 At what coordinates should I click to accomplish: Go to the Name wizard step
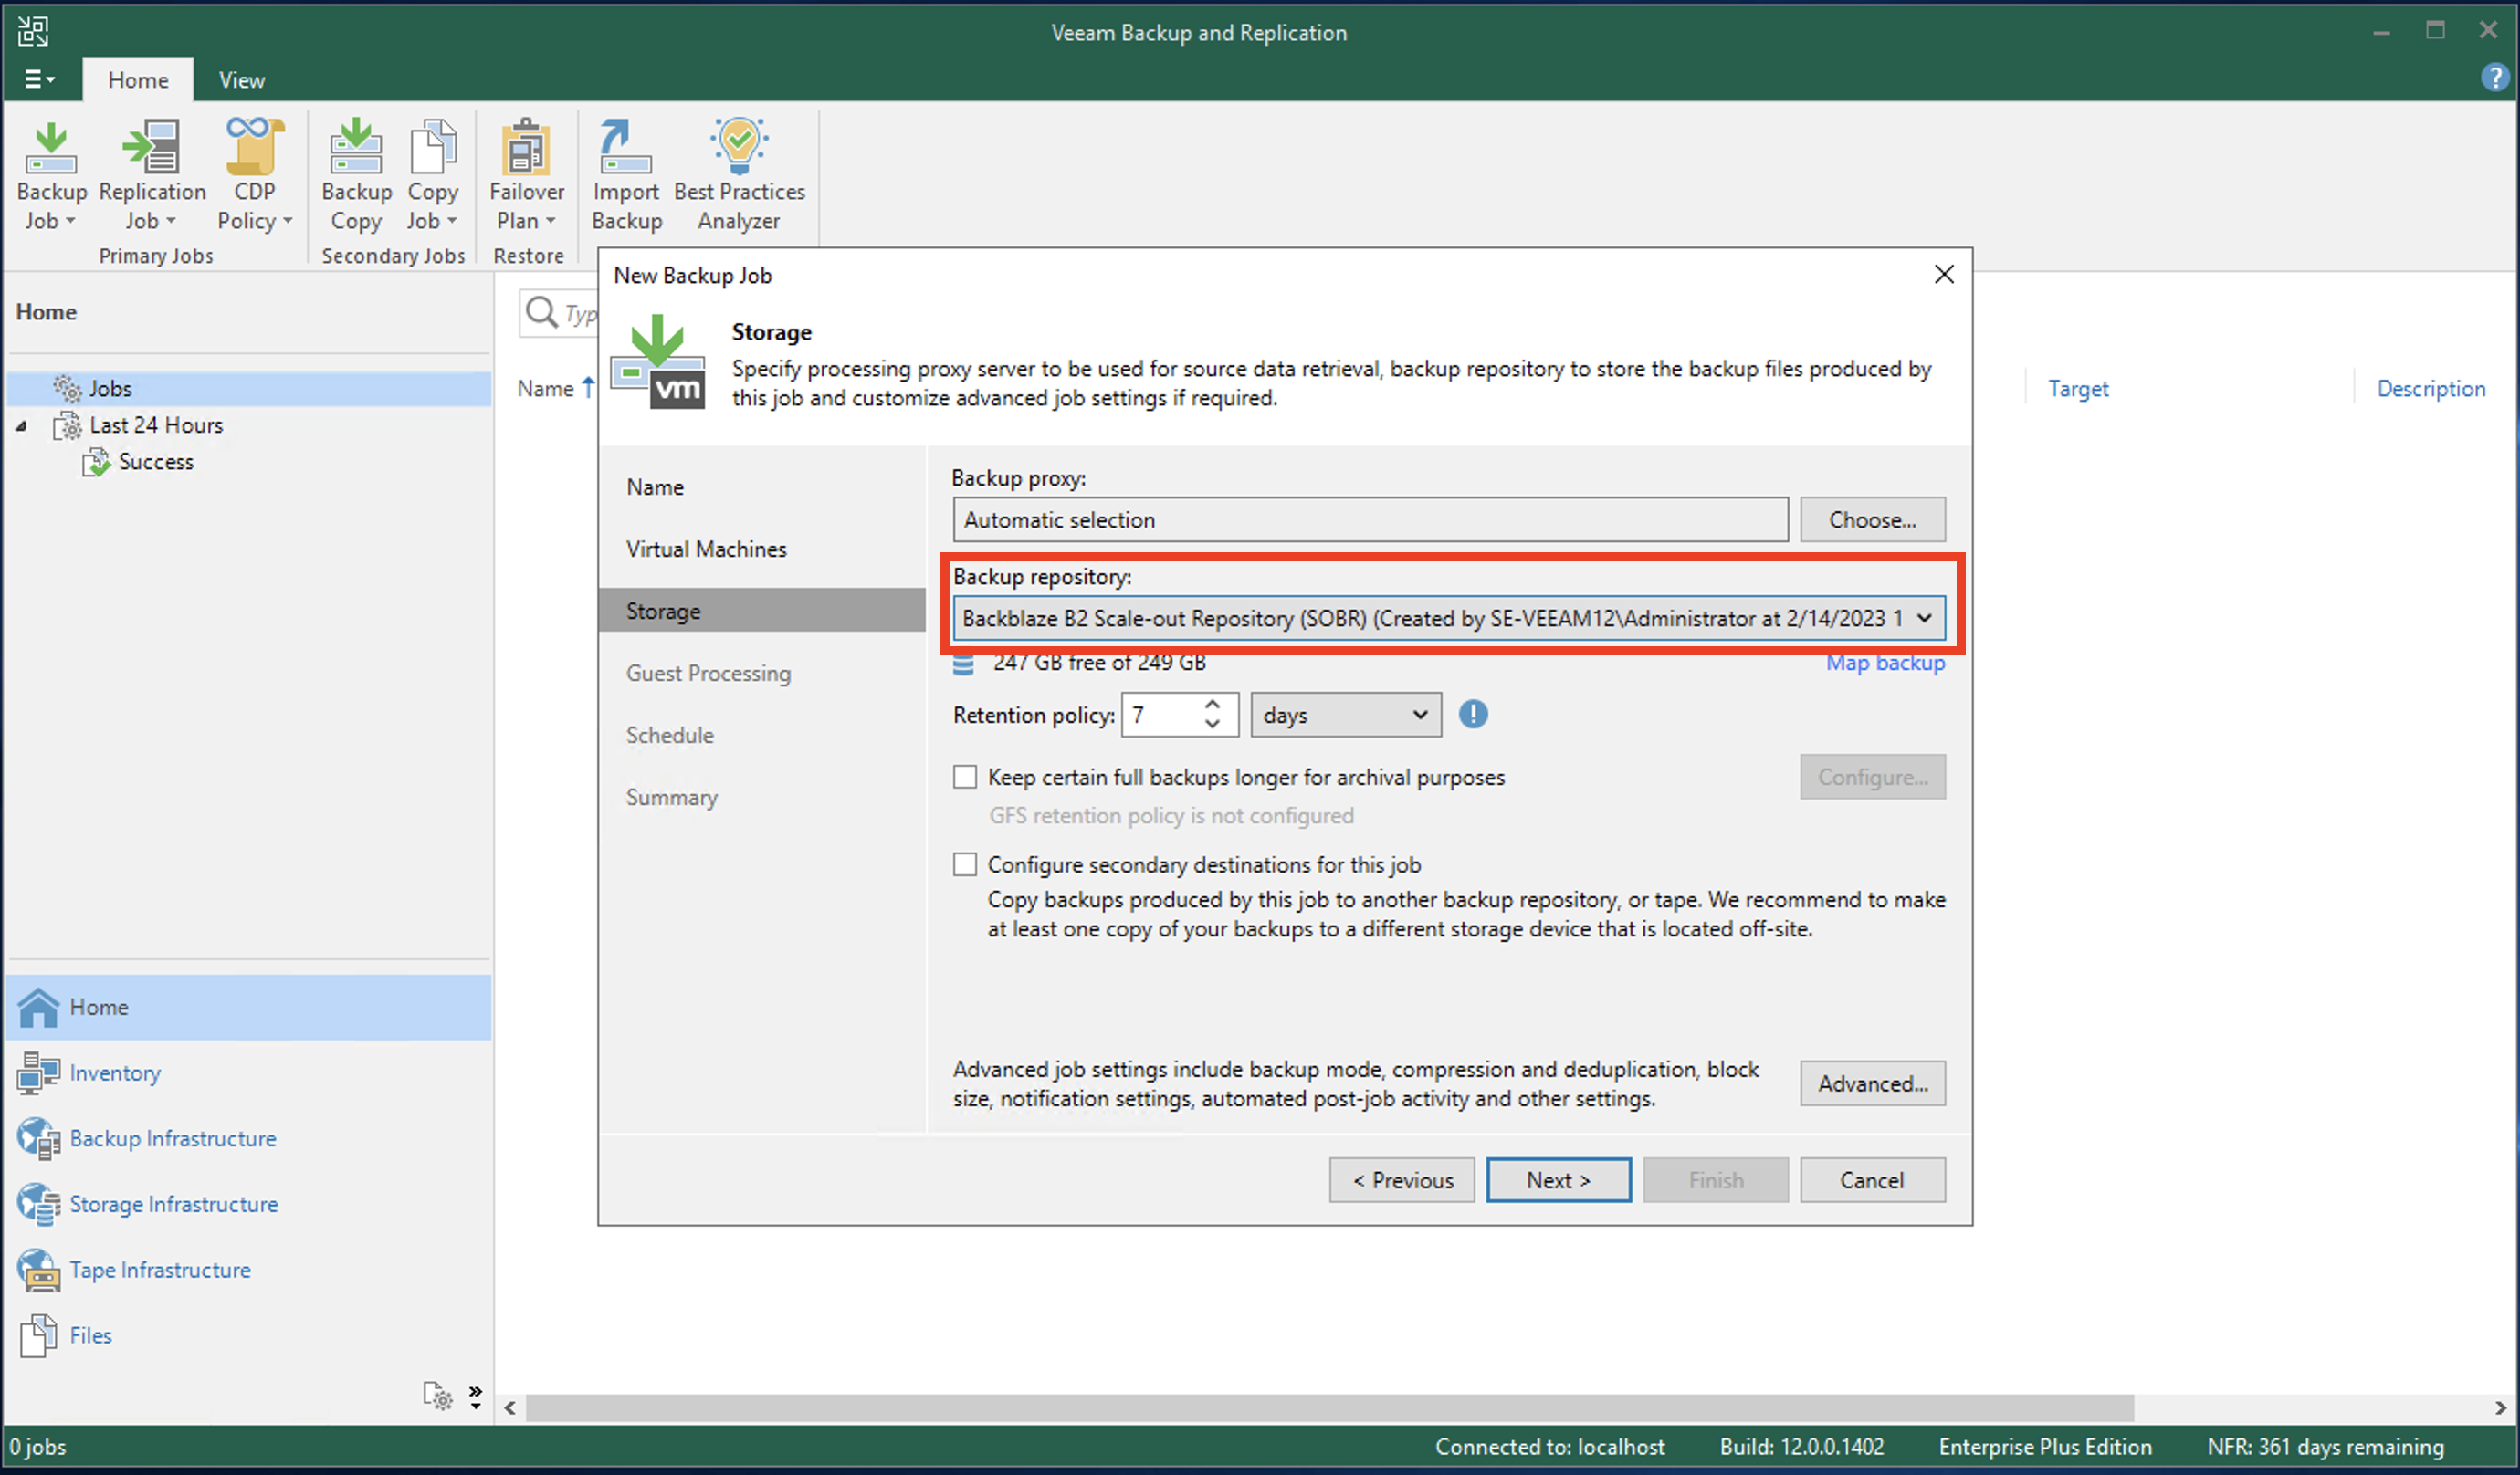pos(655,487)
